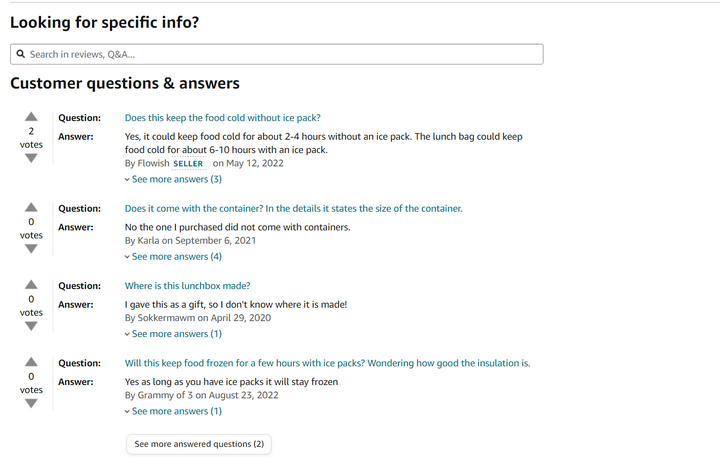Image resolution: width=720 pixels, height=457 pixels.
Task: Click See more answered questions (2) button
Action: pos(199,444)
